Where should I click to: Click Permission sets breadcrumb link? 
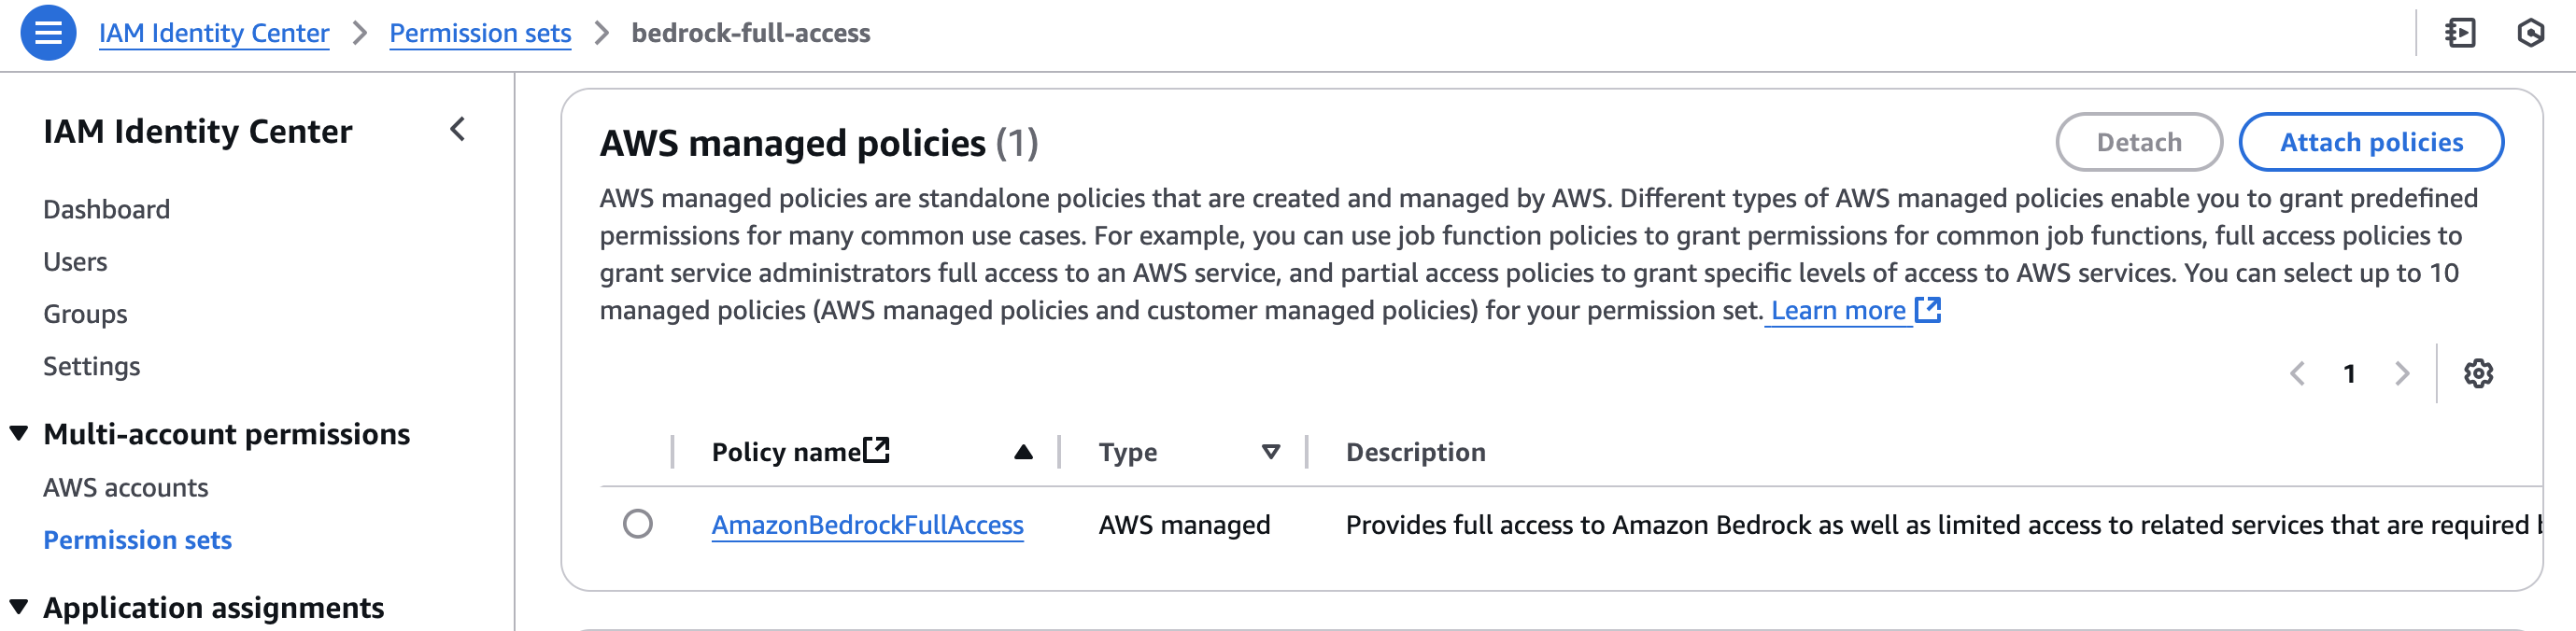[x=480, y=33]
